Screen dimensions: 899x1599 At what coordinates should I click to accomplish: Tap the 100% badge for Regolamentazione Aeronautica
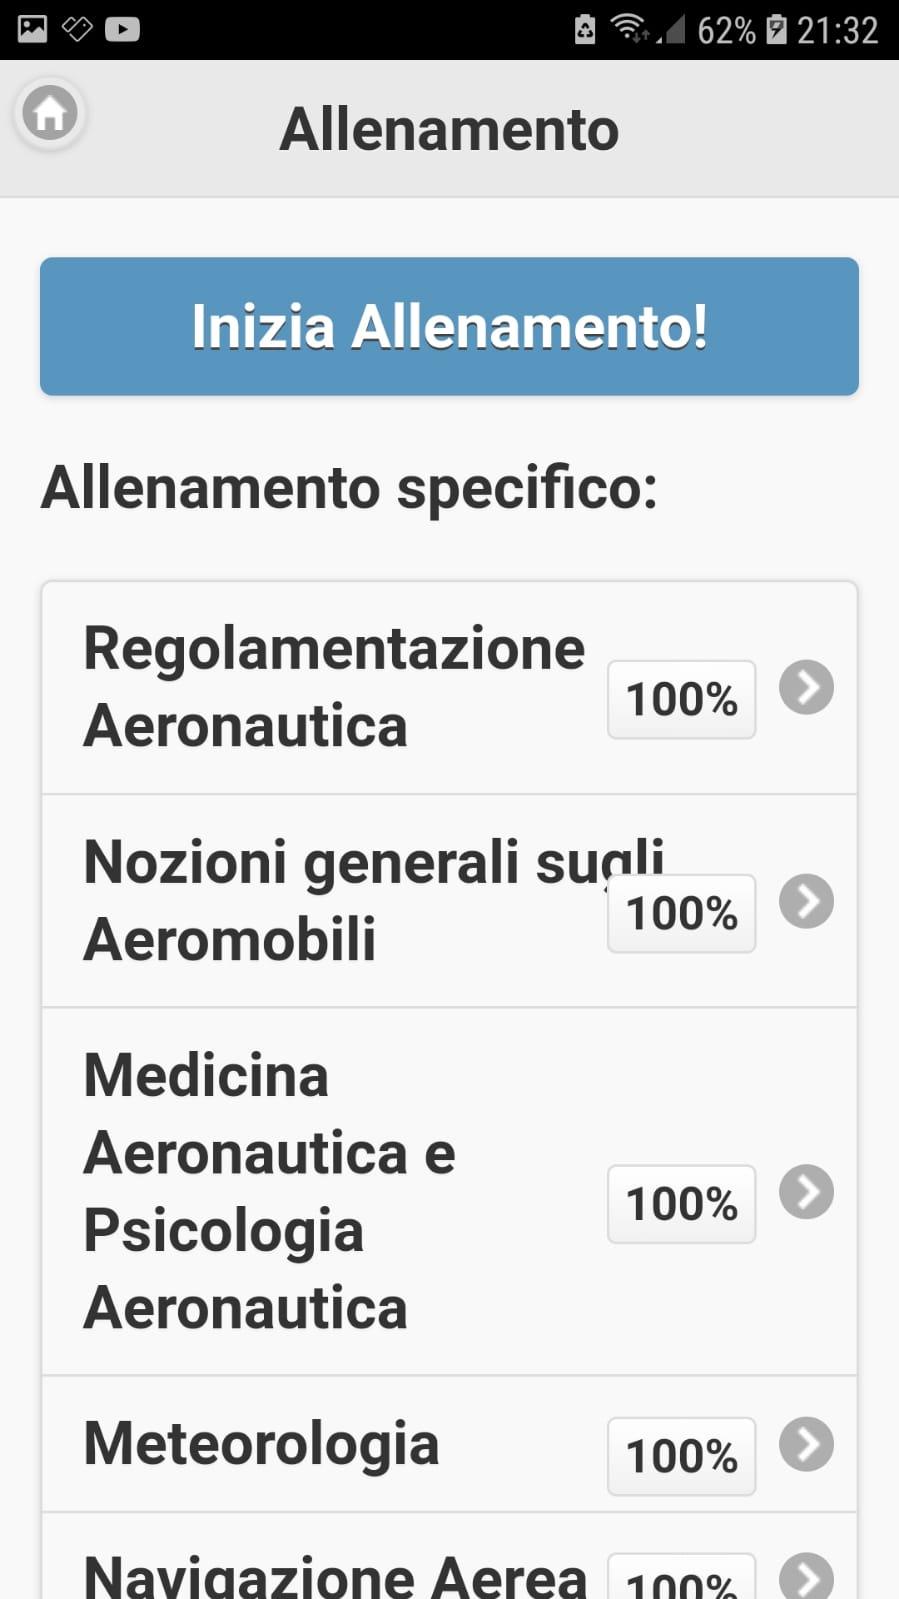click(681, 699)
